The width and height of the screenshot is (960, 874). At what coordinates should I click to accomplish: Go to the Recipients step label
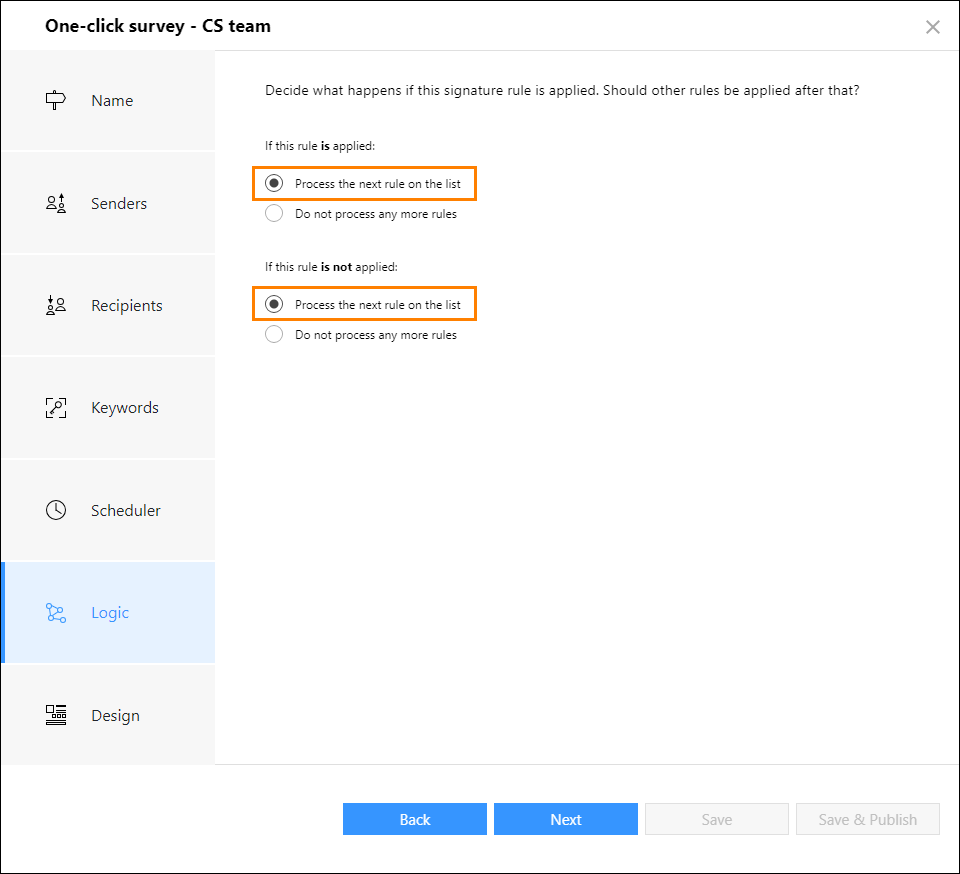tap(127, 305)
